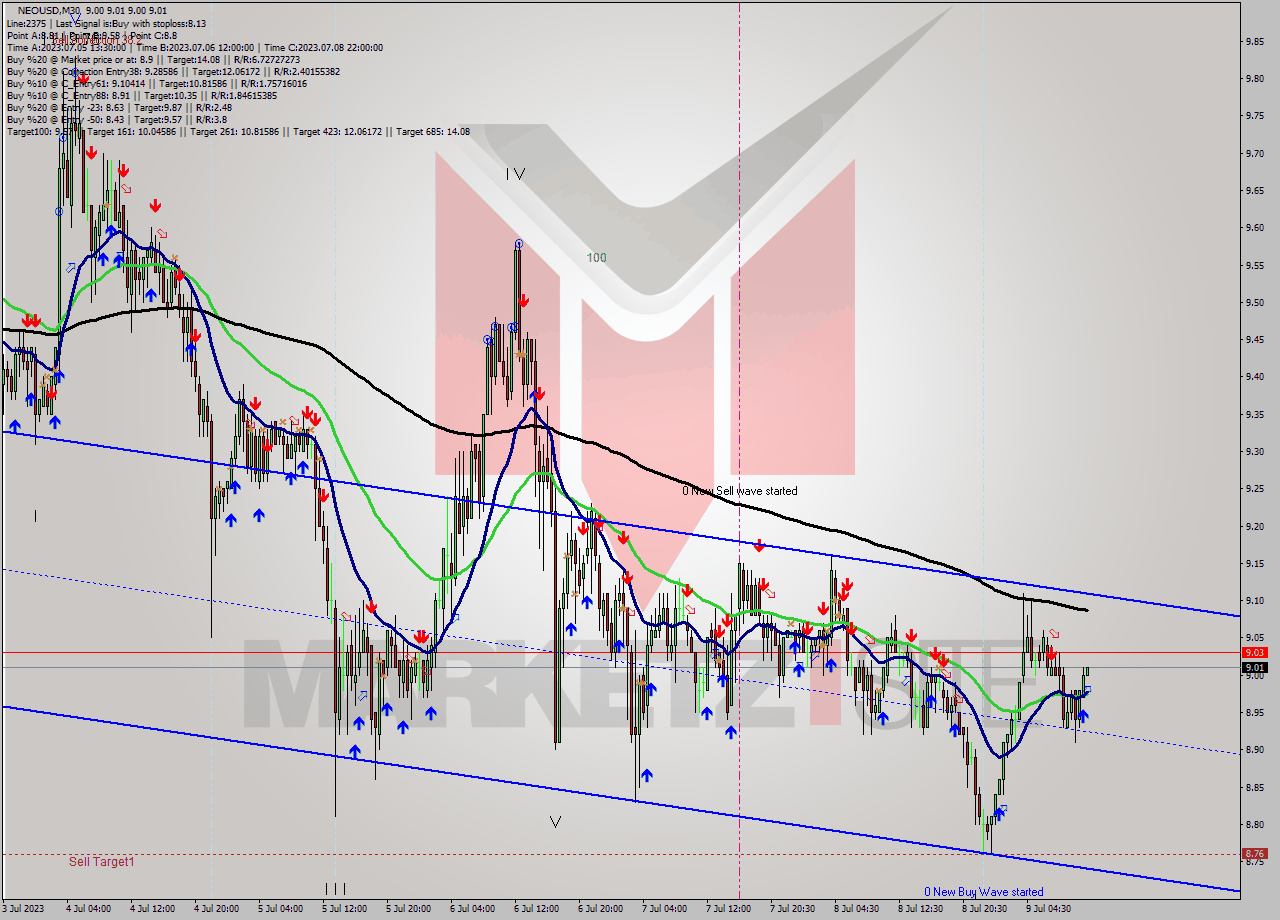Click the red 8.76 price tag
The height and width of the screenshot is (920, 1280).
click(1254, 854)
